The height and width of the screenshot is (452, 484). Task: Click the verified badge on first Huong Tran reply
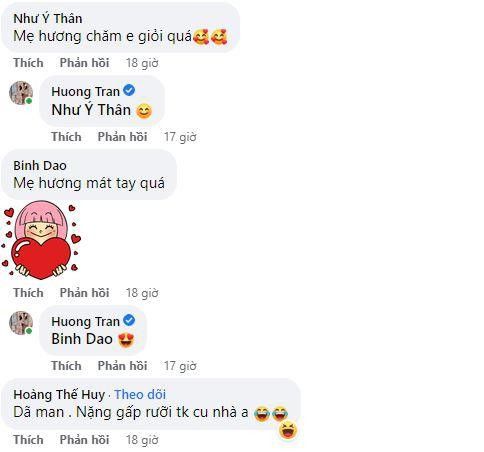click(x=129, y=90)
